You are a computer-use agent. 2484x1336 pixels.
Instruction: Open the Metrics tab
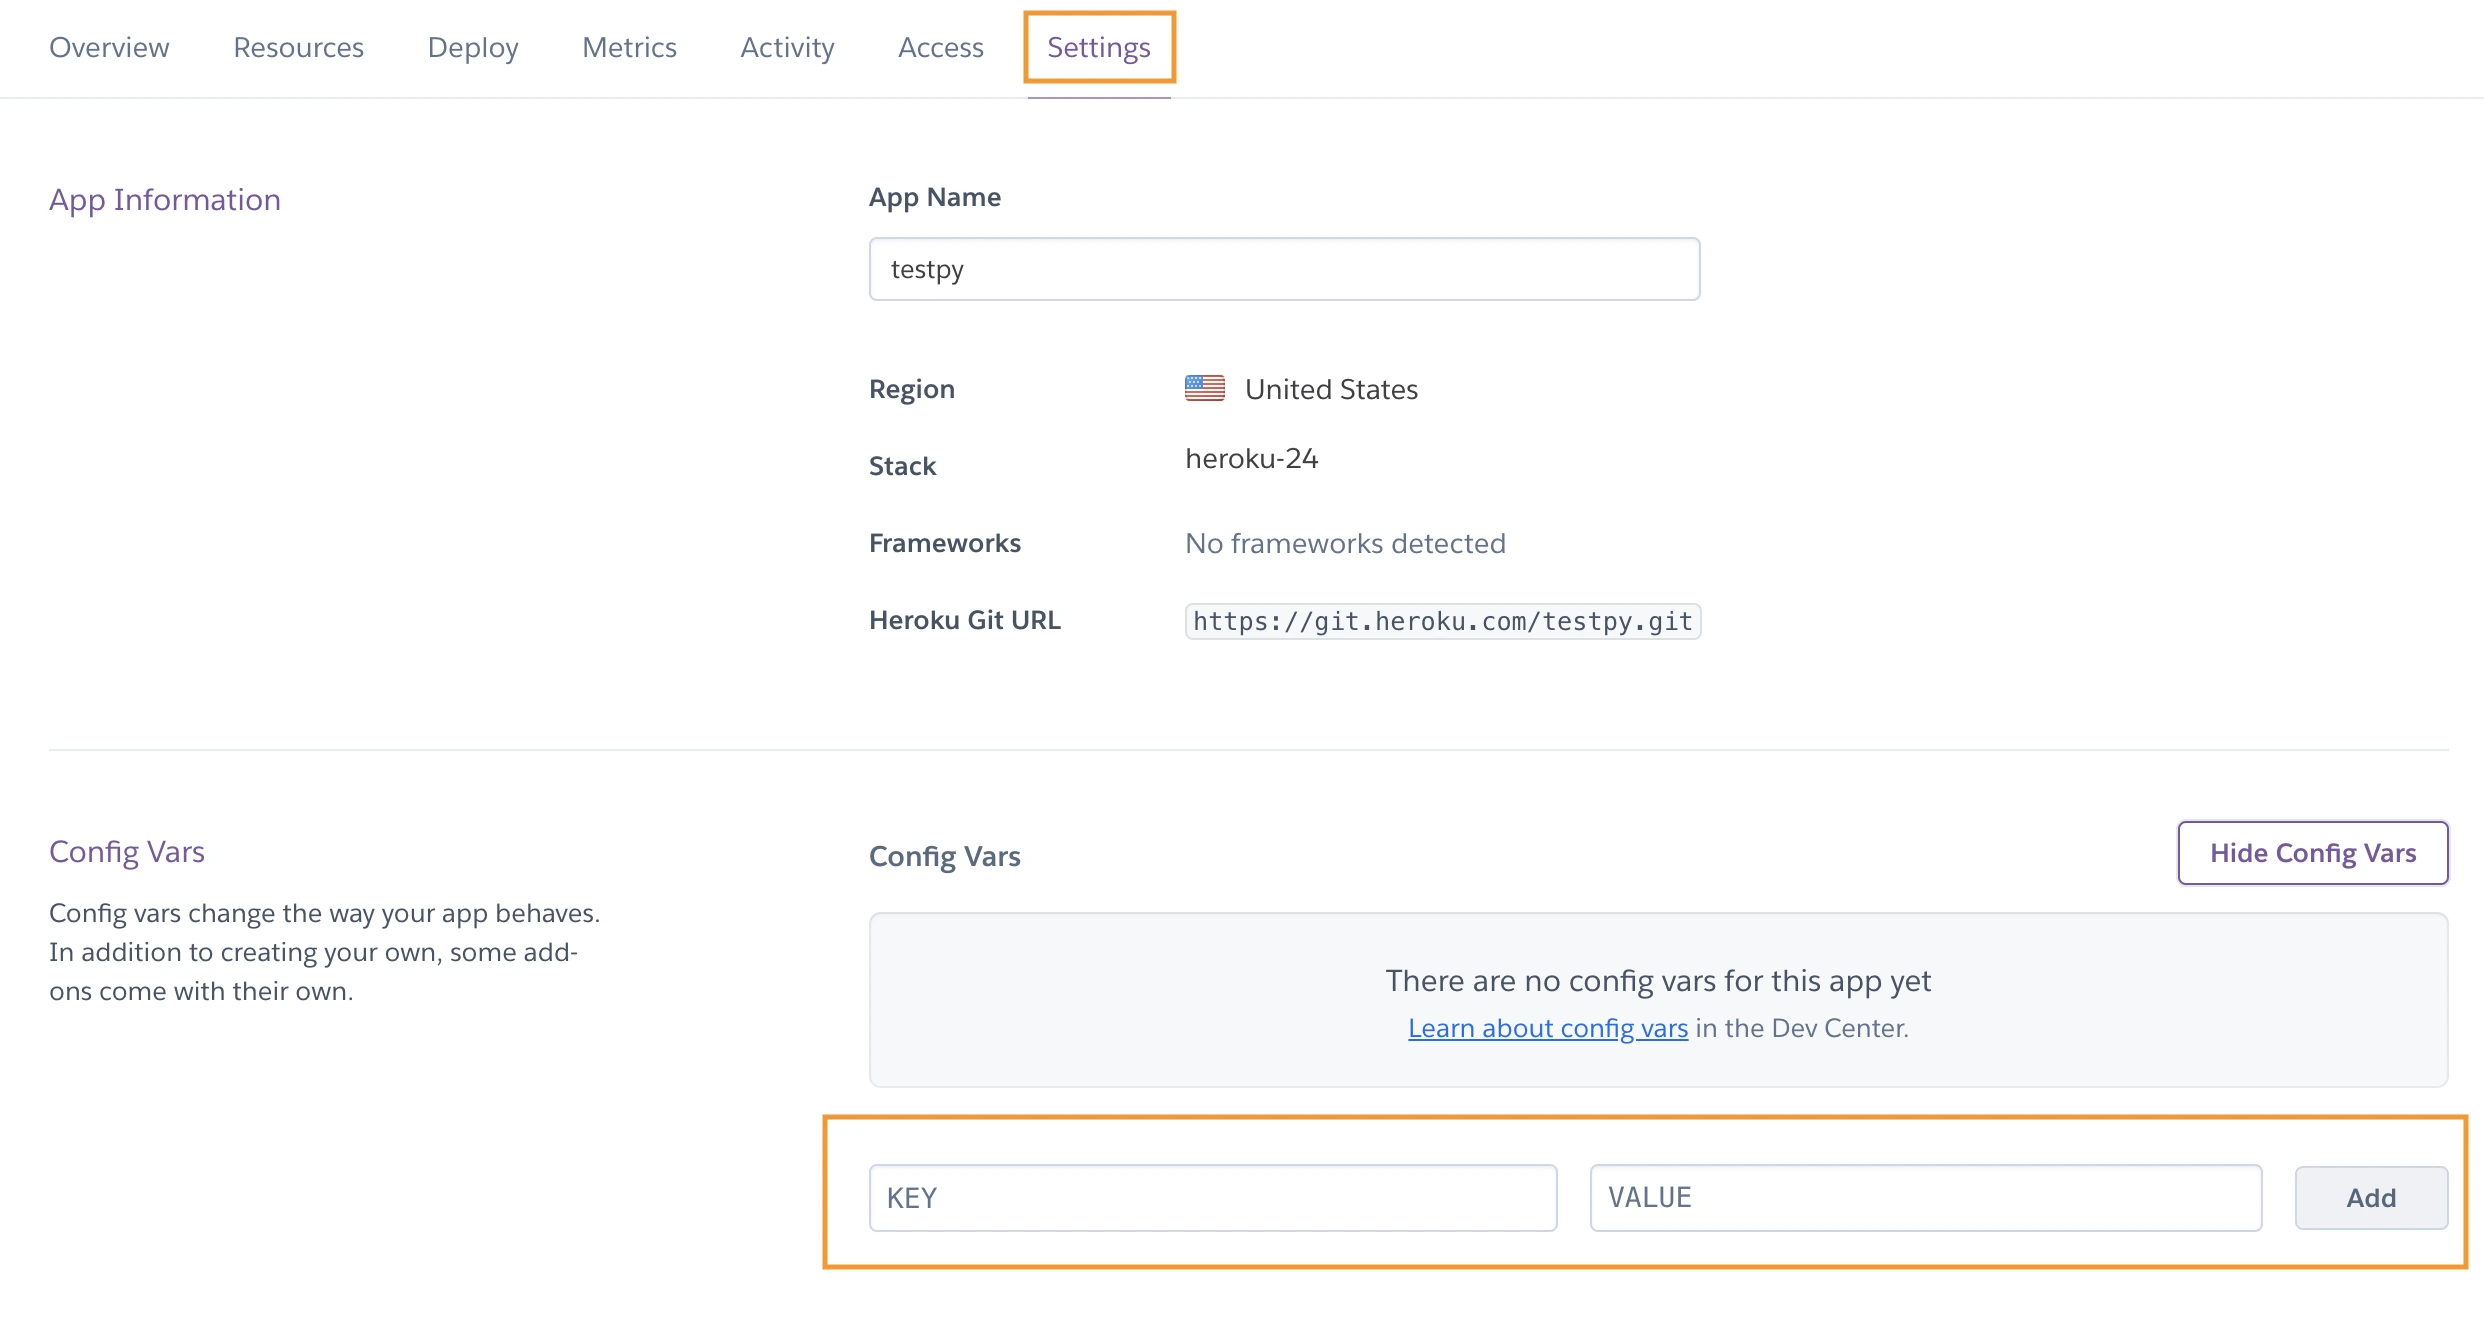(x=629, y=47)
